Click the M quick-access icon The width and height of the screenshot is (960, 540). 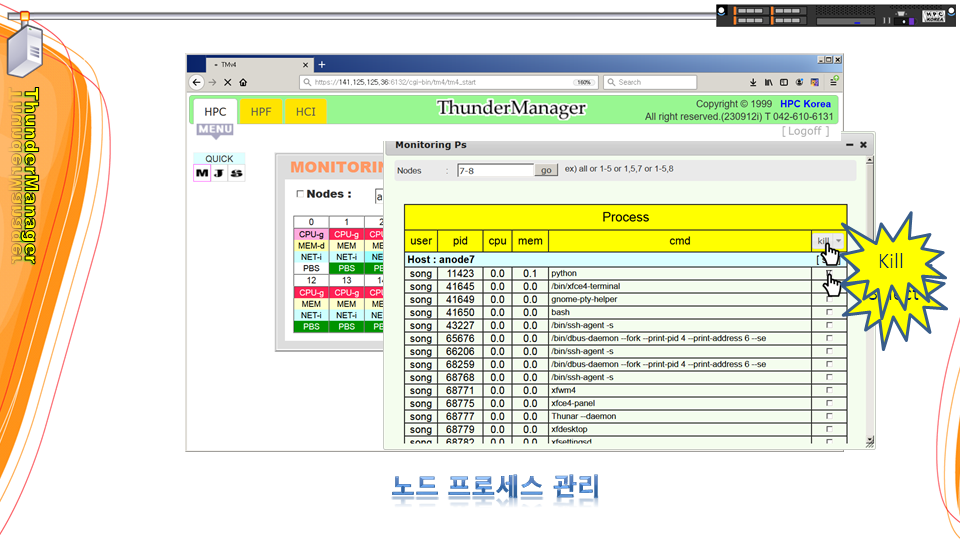click(x=202, y=173)
